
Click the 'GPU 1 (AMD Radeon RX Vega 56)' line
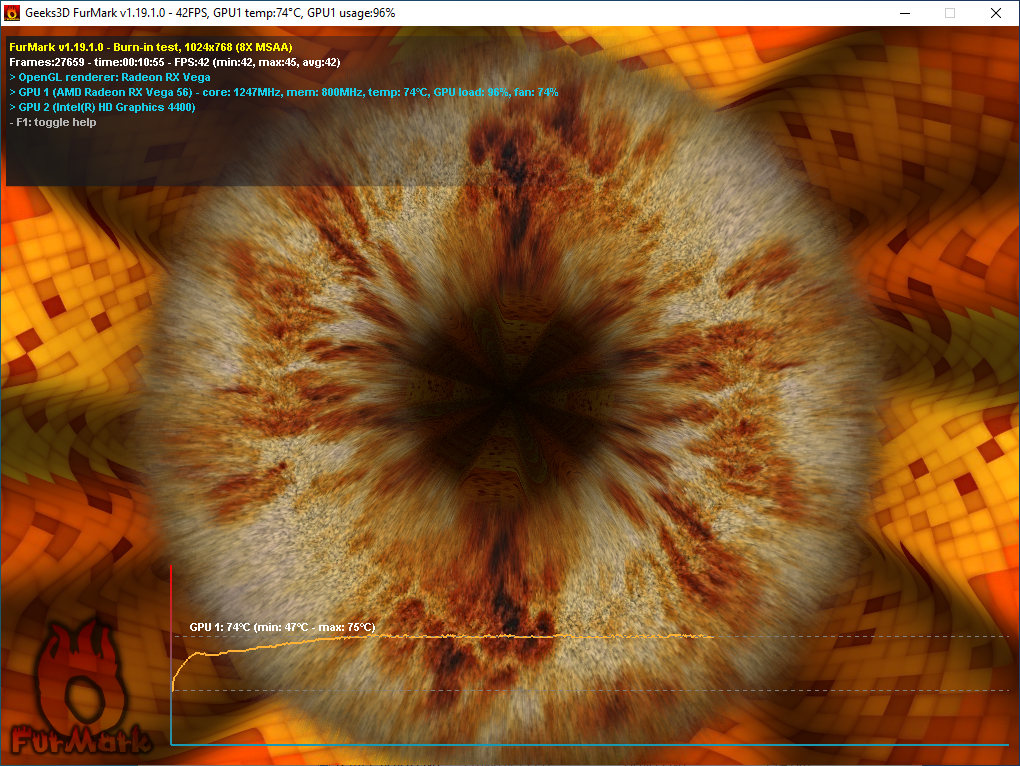pos(283,92)
